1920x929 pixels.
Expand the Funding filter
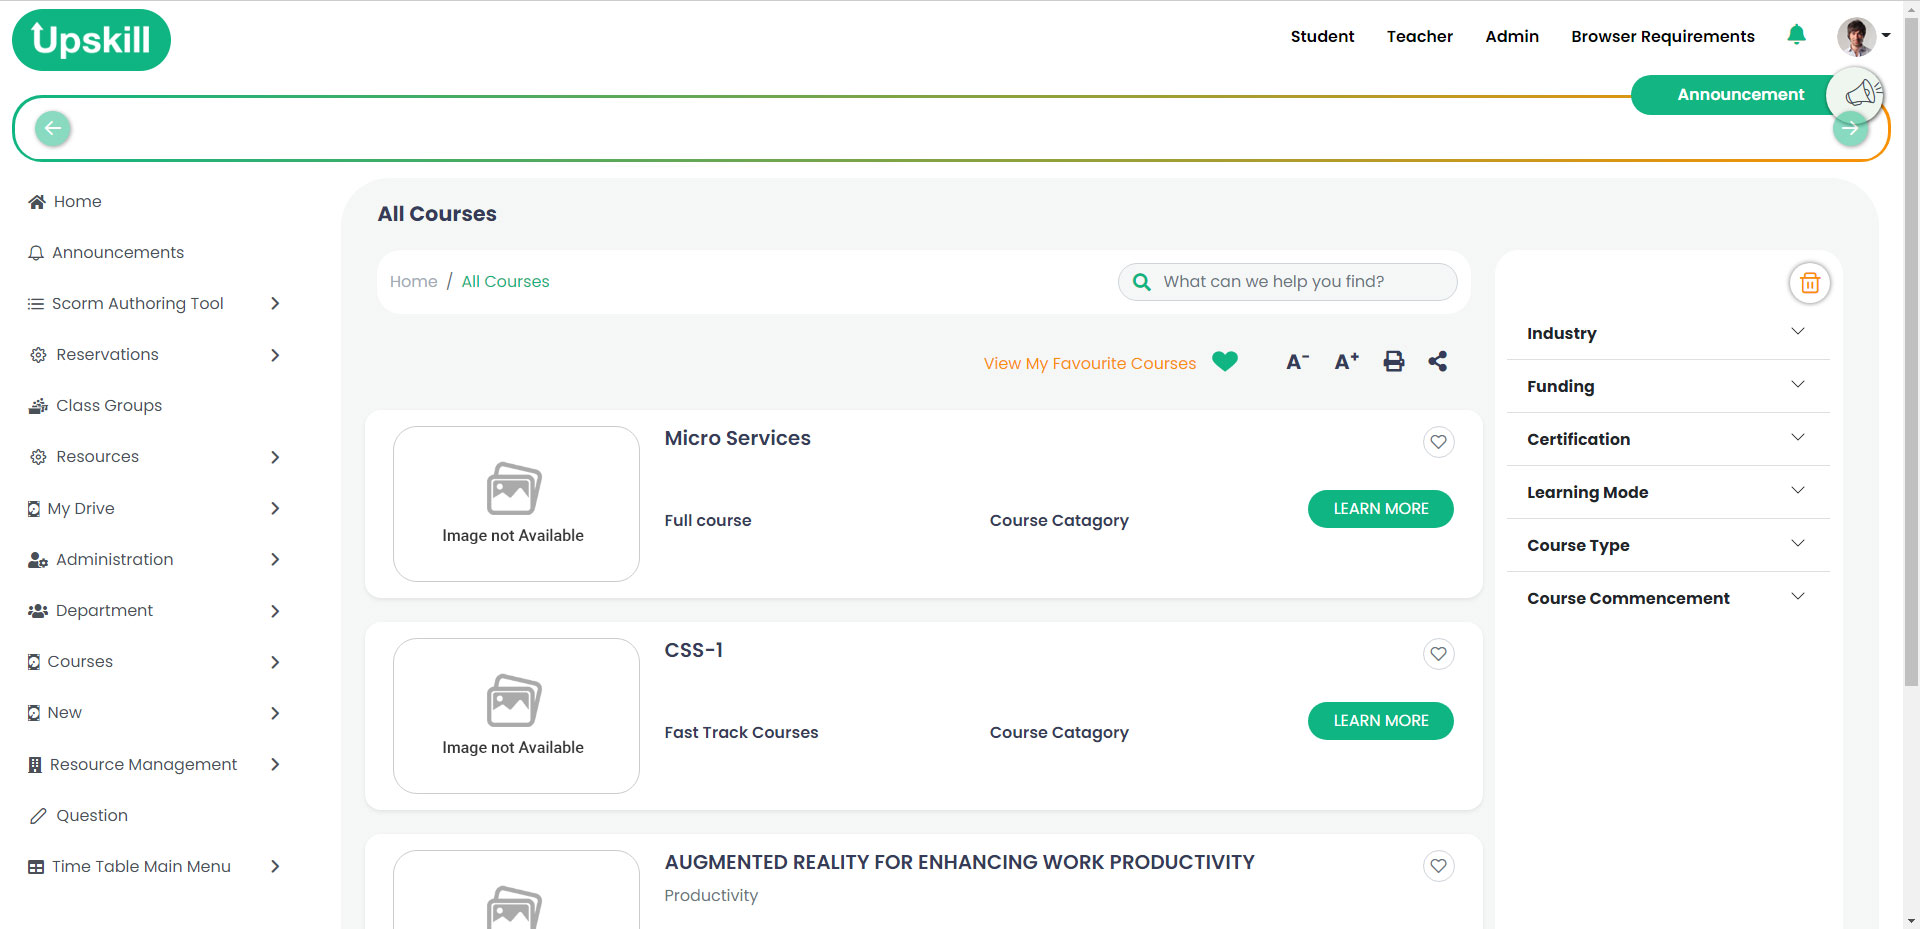click(x=1668, y=386)
